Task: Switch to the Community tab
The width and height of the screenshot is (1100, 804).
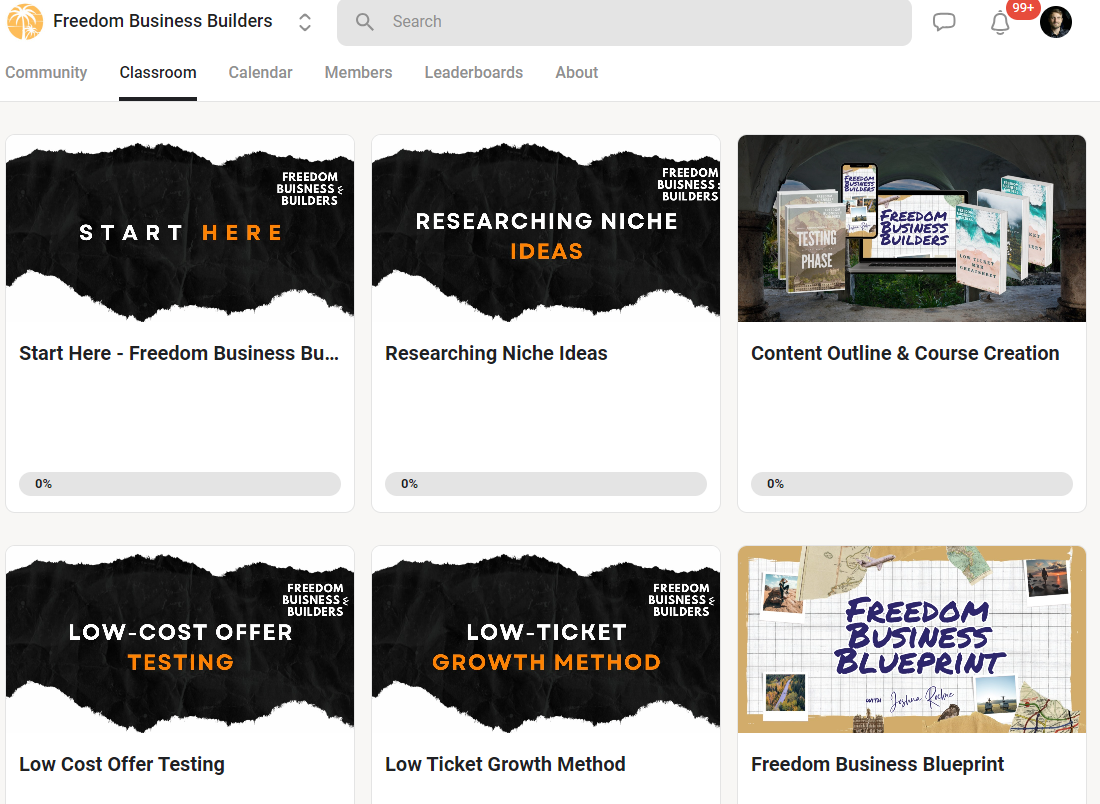Action: (46, 72)
